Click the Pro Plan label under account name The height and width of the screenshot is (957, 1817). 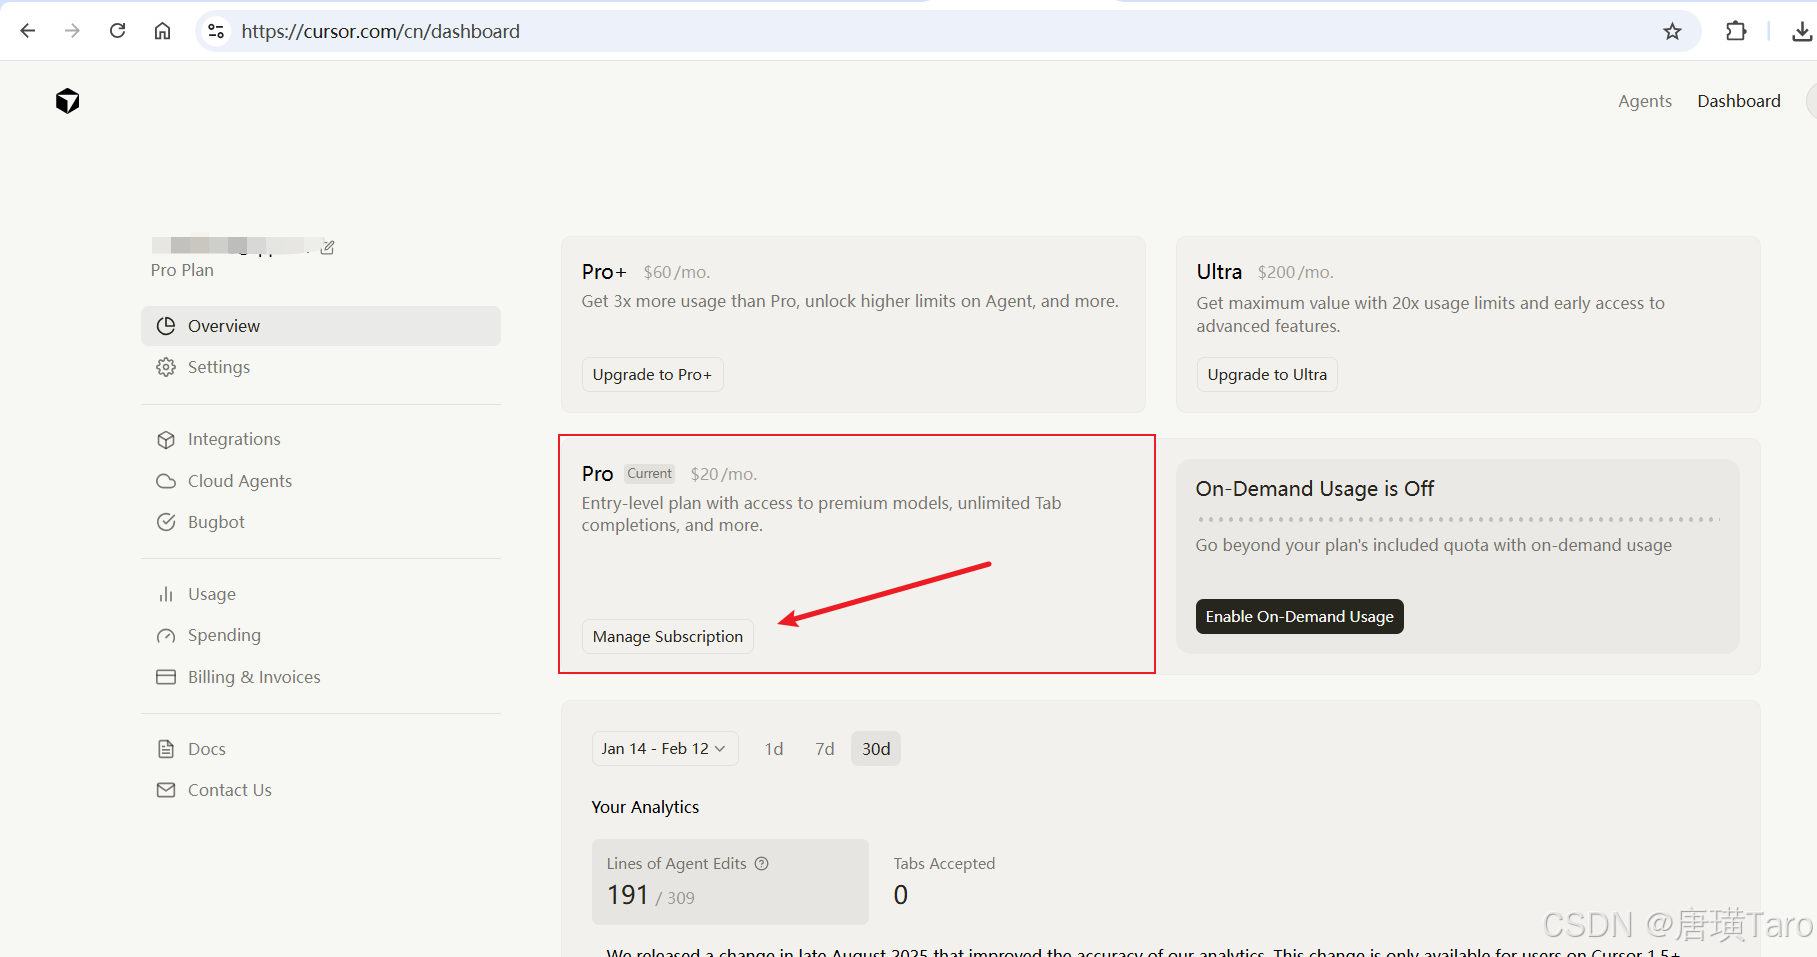[x=182, y=270]
